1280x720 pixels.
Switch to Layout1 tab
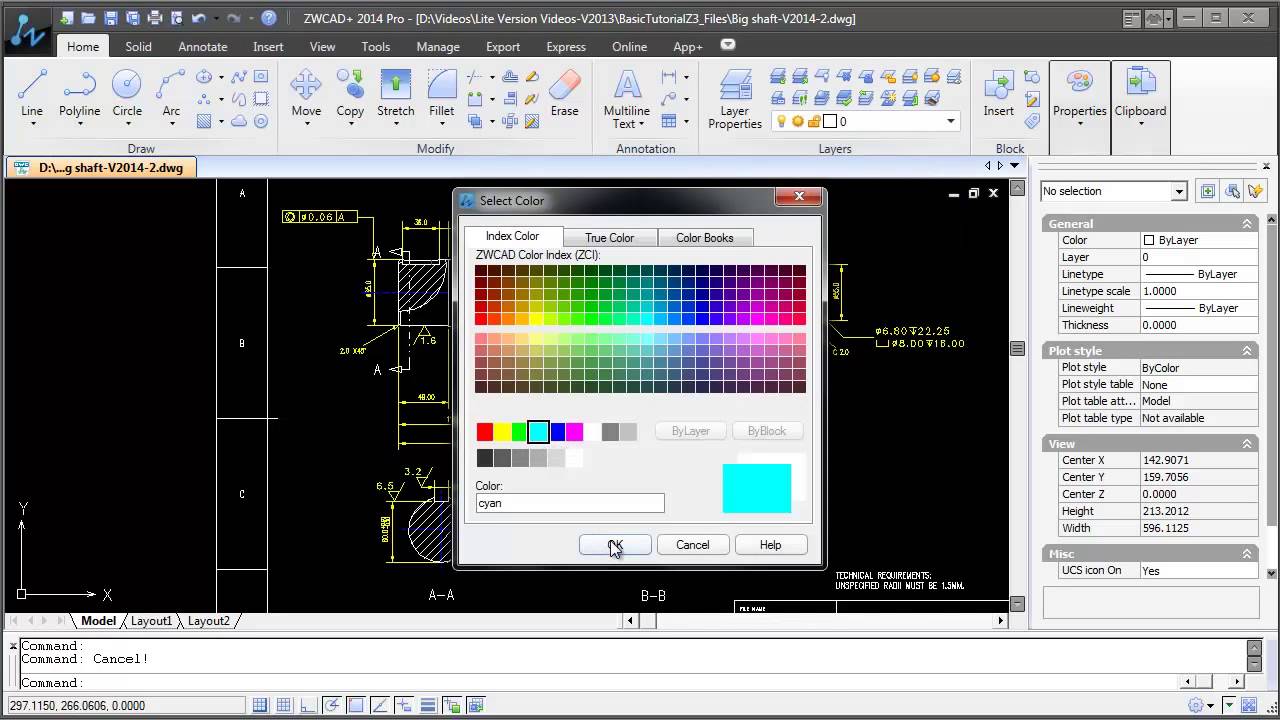coord(152,621)
